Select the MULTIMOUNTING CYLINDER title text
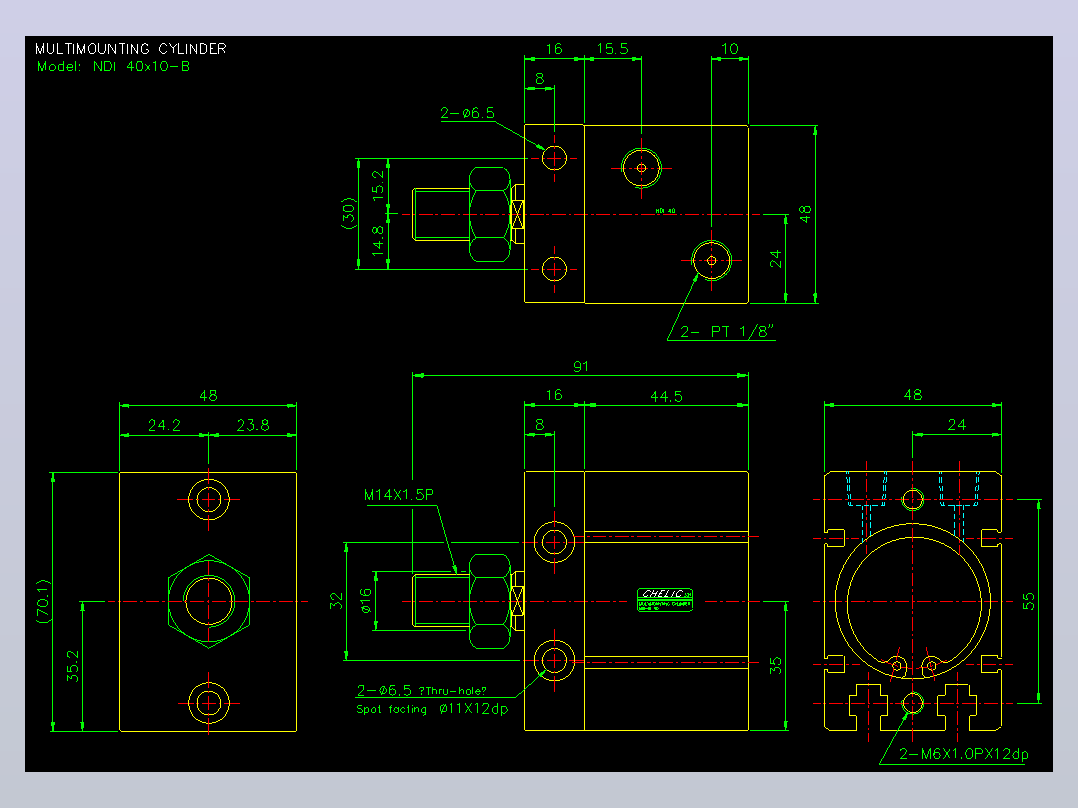 tap(131, 49)
